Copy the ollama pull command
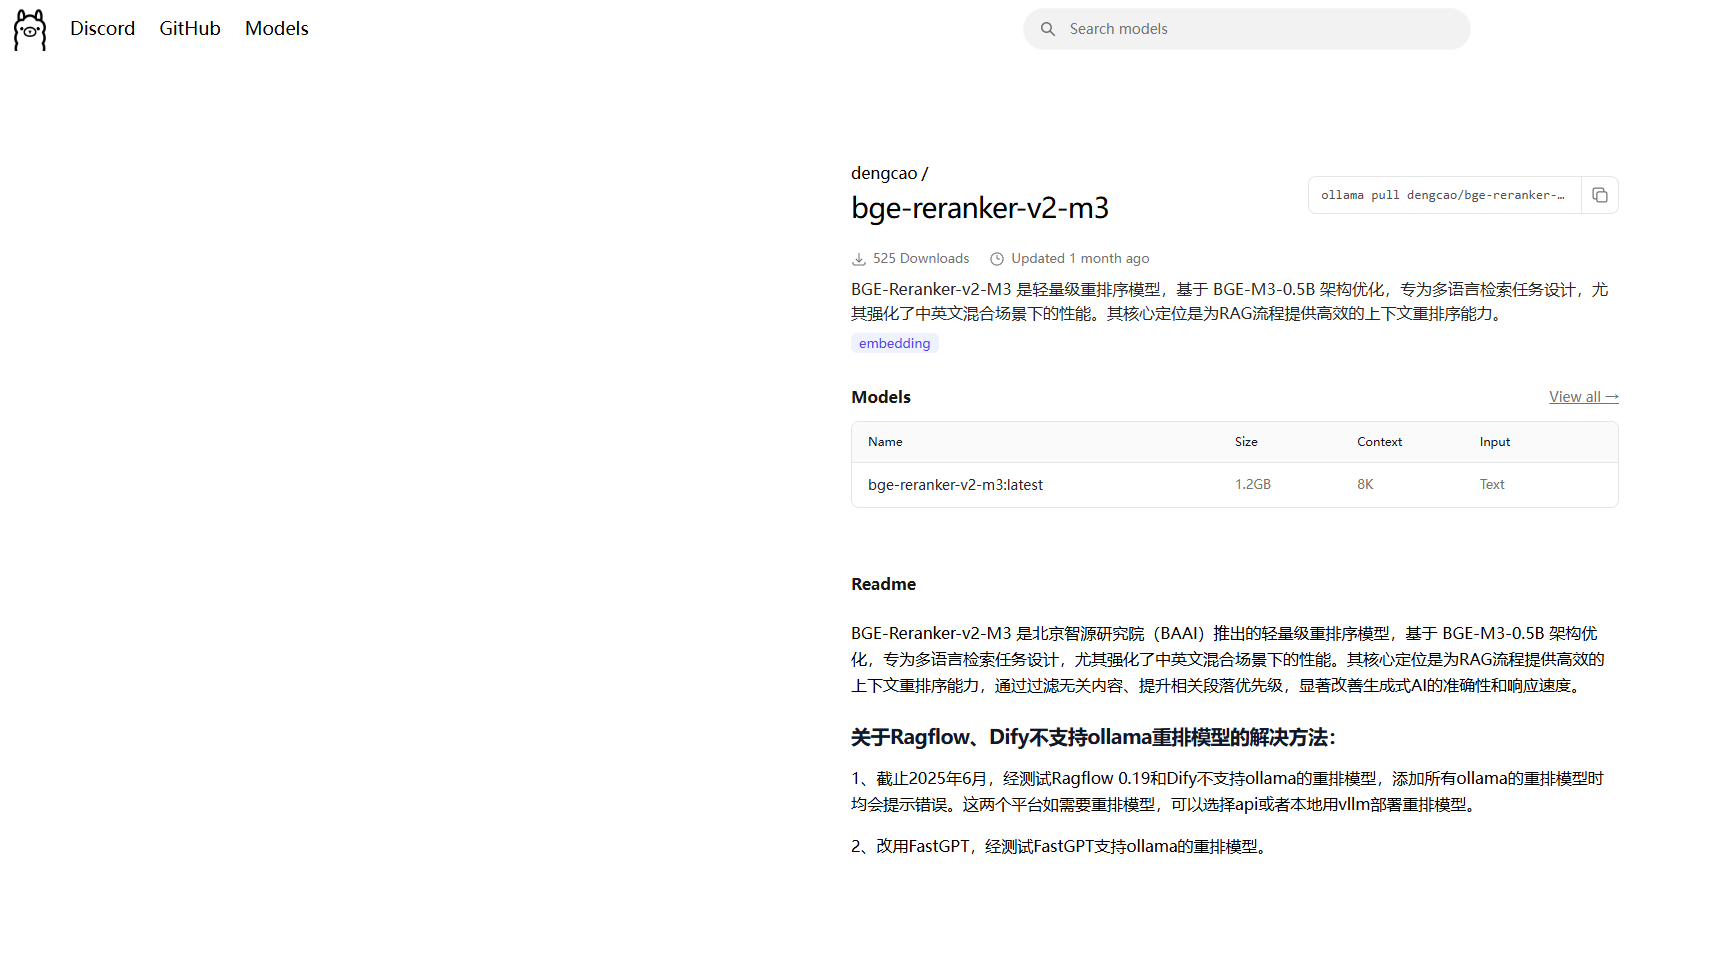The height and width of the screenshot is (965, 1735). [1600, 195]
